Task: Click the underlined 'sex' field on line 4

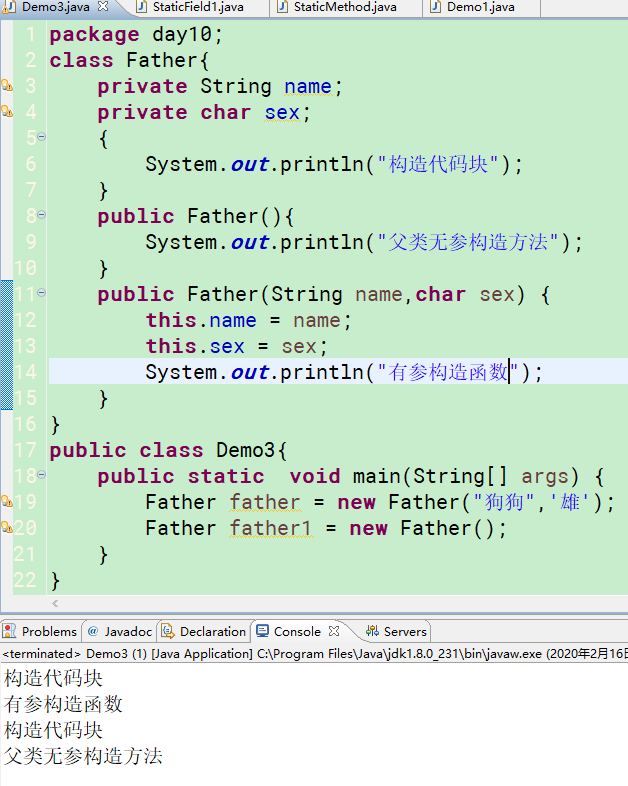Action: (x=282, y=113)
